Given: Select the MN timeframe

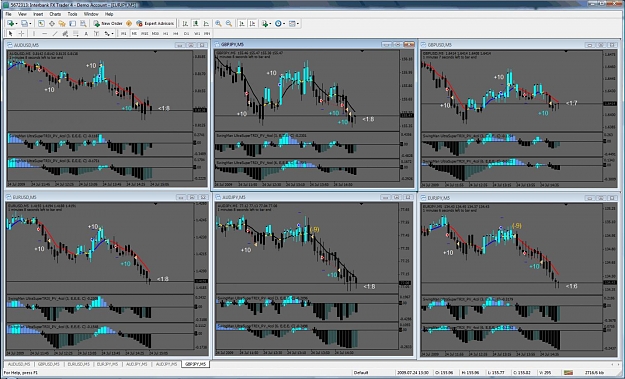Looking at the screenshot, I should point(207,33).
